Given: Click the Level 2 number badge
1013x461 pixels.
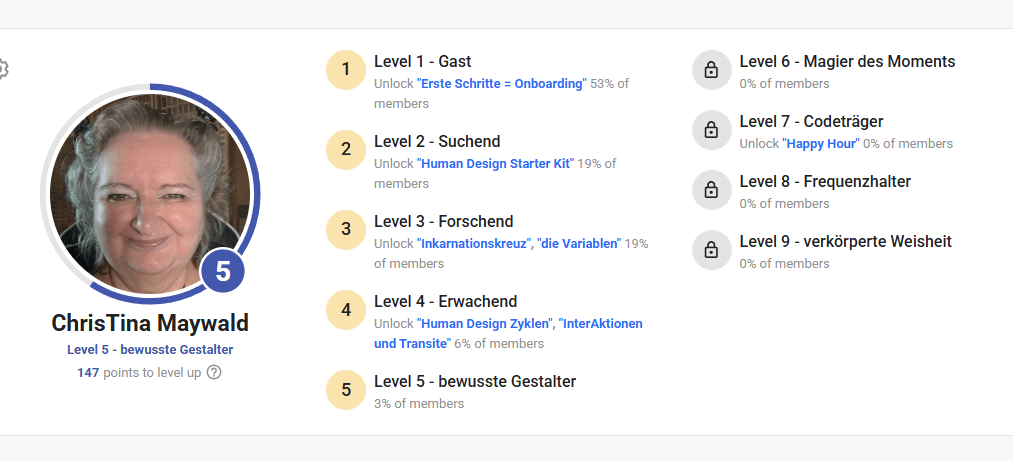Looking at the screenshot, I should (x=346, y=150).
